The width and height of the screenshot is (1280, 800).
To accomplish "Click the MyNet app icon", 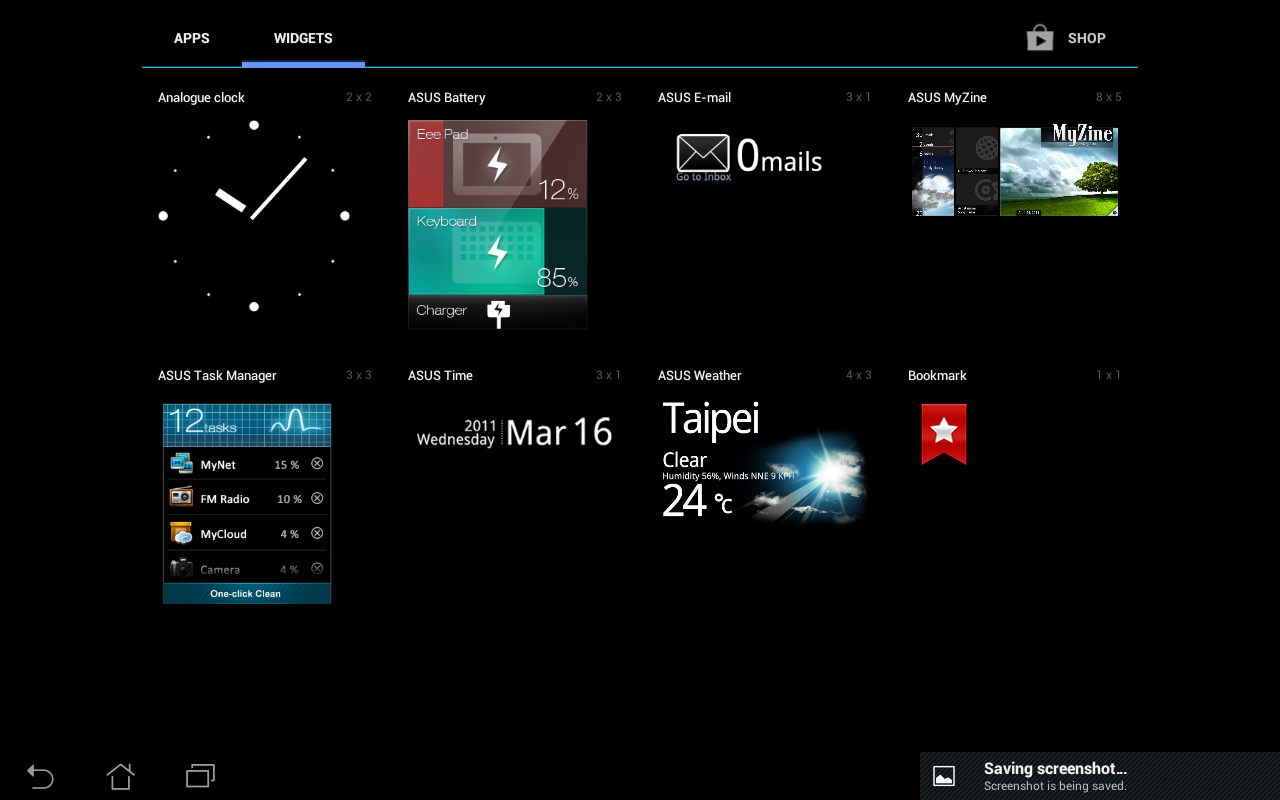I will point(181,463).
